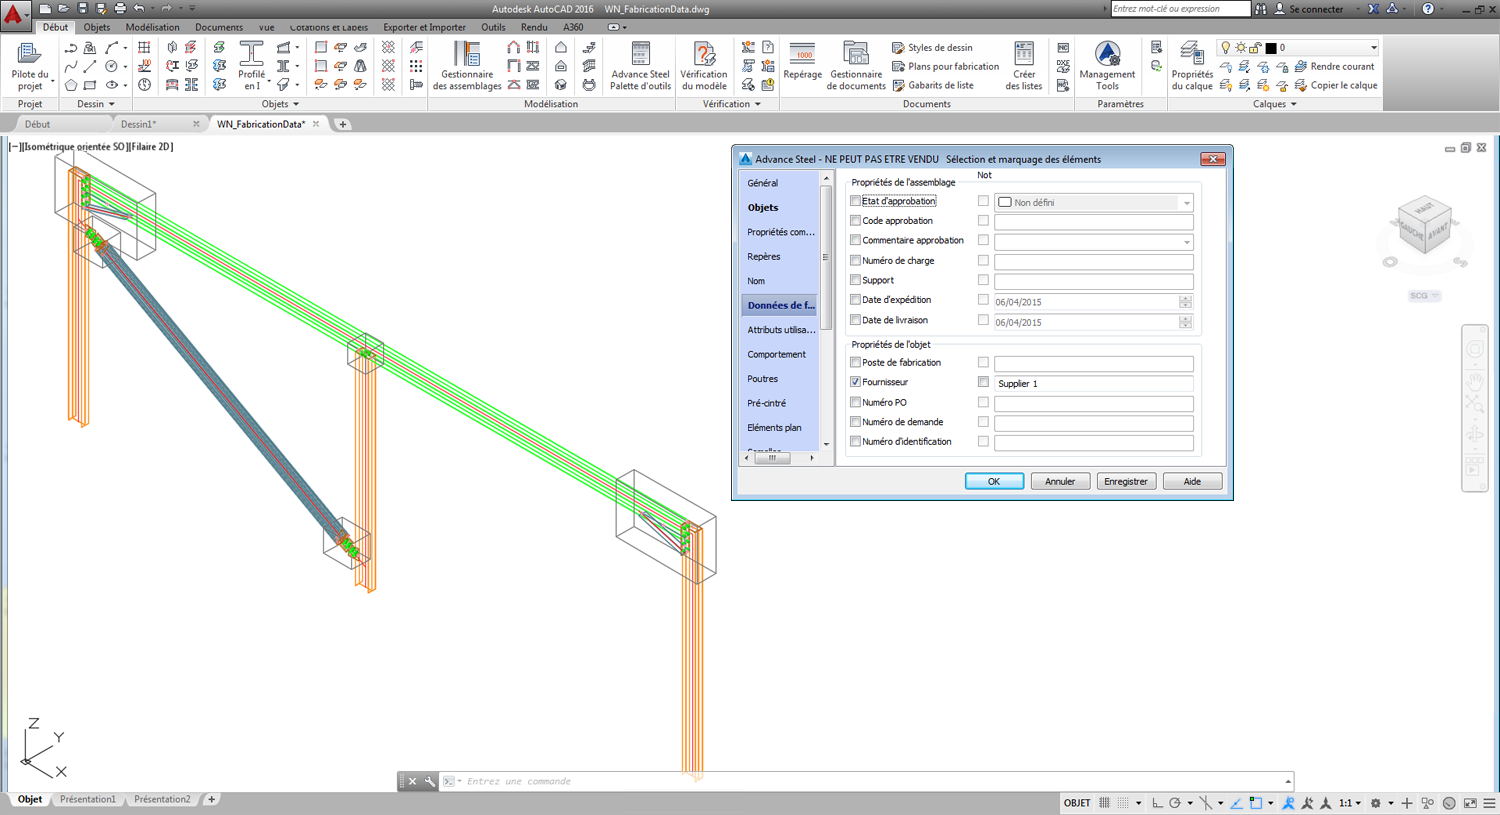Toggle the grid display in status bar
This screenshot has width=1500, height=815.
(x=1104, y=803)
